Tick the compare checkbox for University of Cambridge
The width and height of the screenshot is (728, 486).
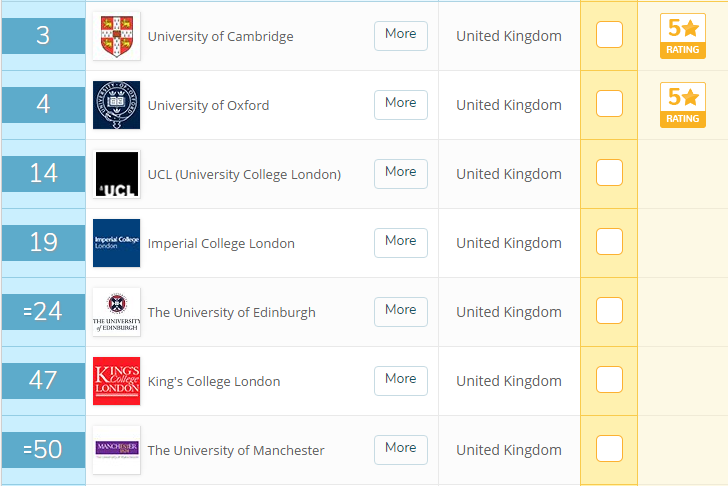[609, 35]
